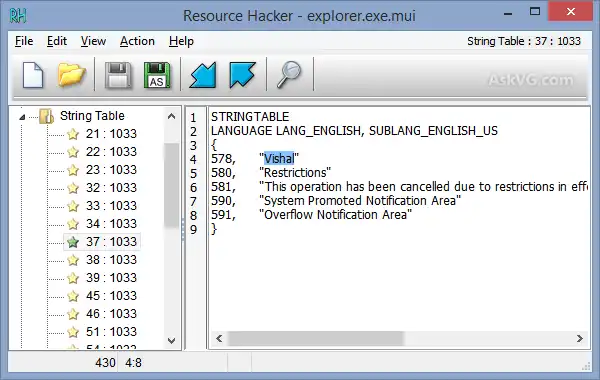The width and height of the screenshot is (600, 380).
Task: Select tree entry 46 : 1033
Action: 111,314
